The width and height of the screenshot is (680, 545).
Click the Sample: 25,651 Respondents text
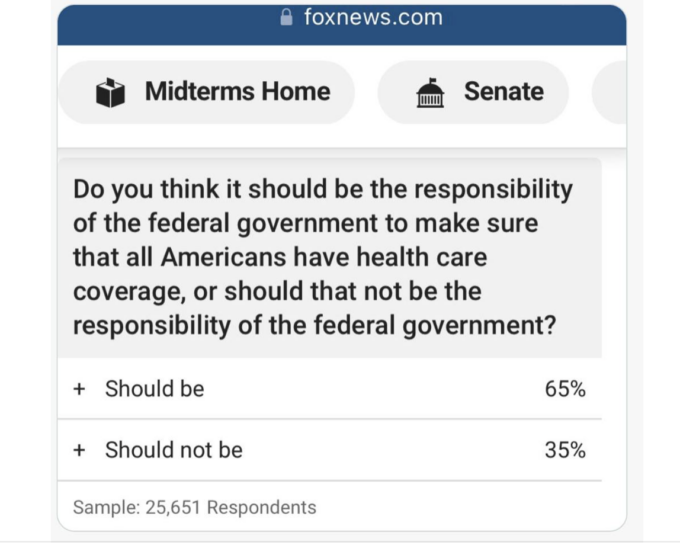coord(195,507)
